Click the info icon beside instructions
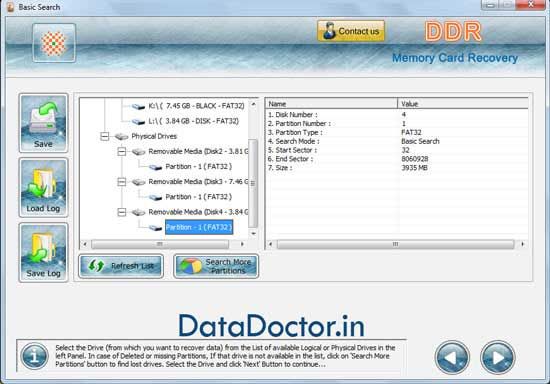This screenshot has height=384, width=550. pos(34,356)
